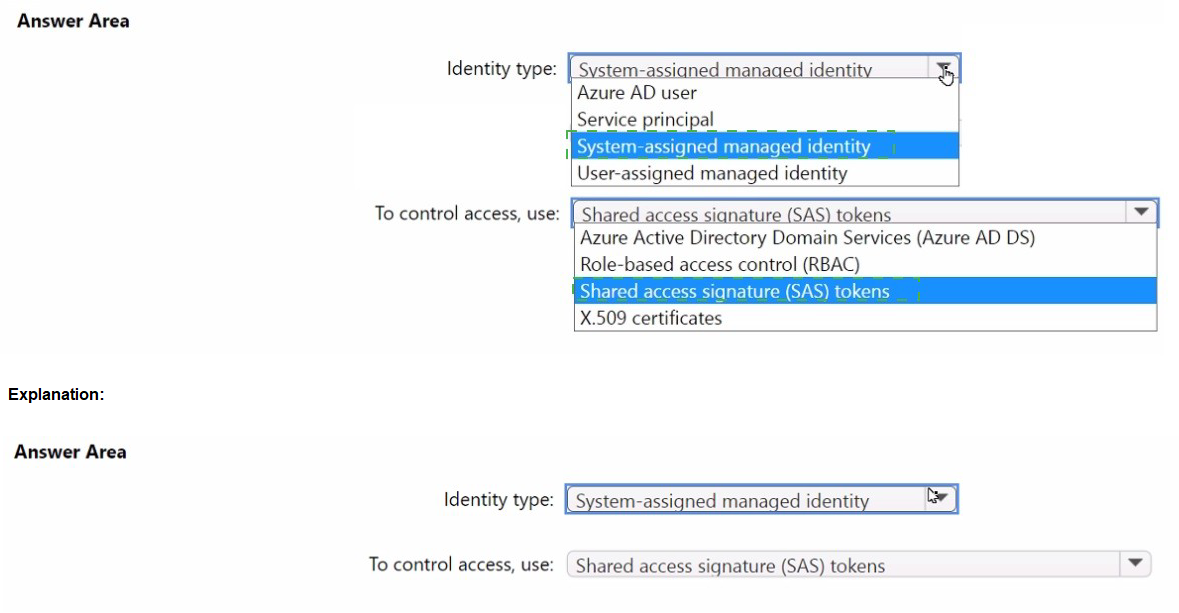Viewport: 1179px width, 613px height.
Task: Choose Azure Active Directory Domain Services option
Action: click(x=807, y=238)
